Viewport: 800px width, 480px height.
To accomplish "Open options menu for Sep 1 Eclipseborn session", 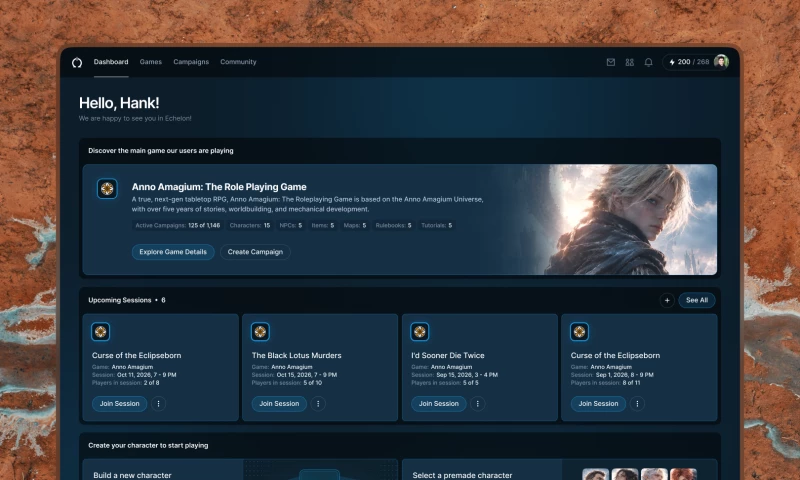I will pyautogui.click(x=637, y=403).
